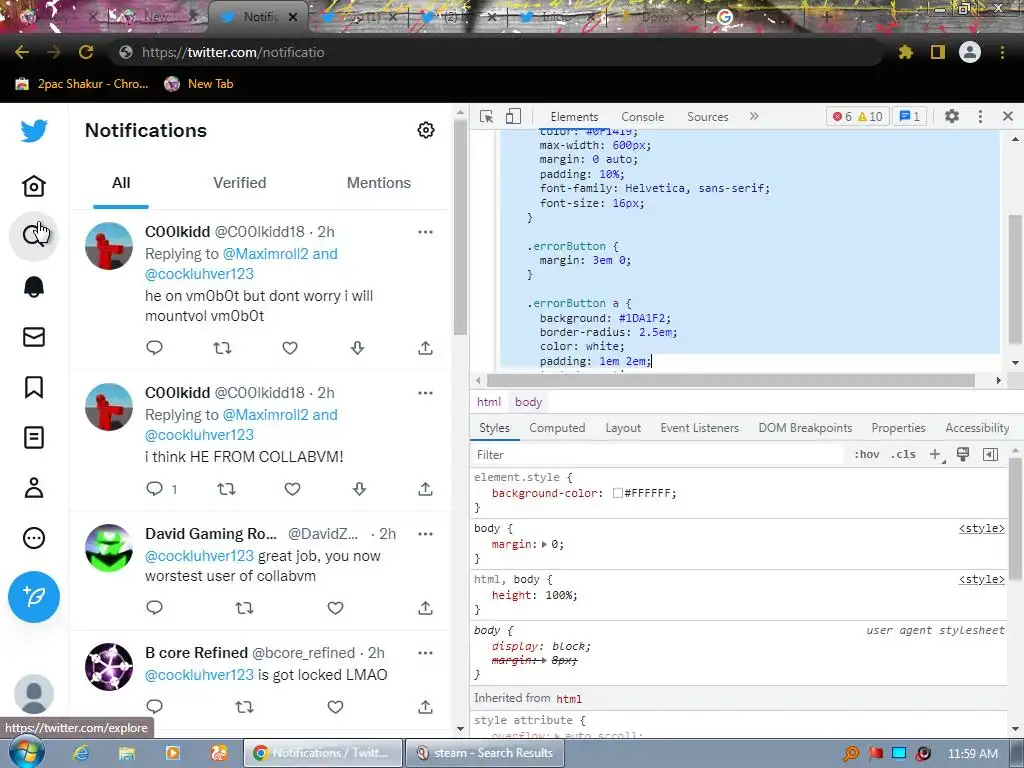Open Notifications settings gear
The image size is (1024, 768).
point(426,130)
